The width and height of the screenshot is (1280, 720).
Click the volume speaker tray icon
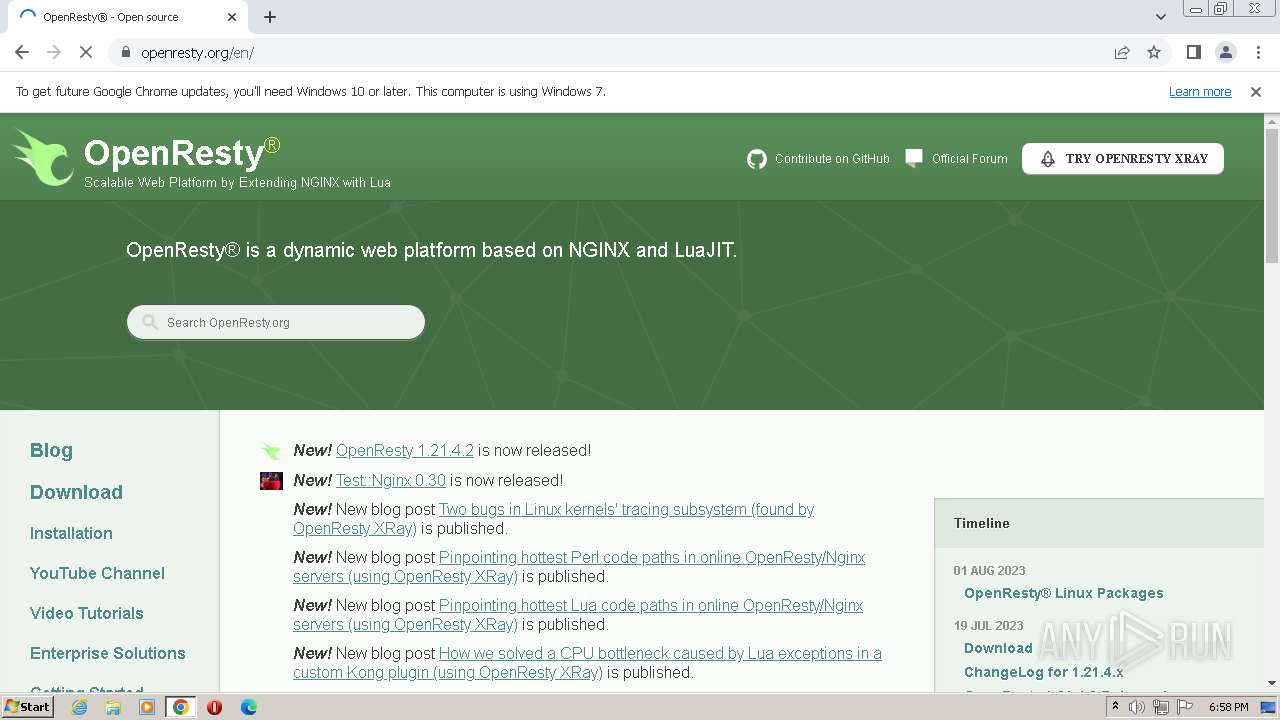point(1137,707)
